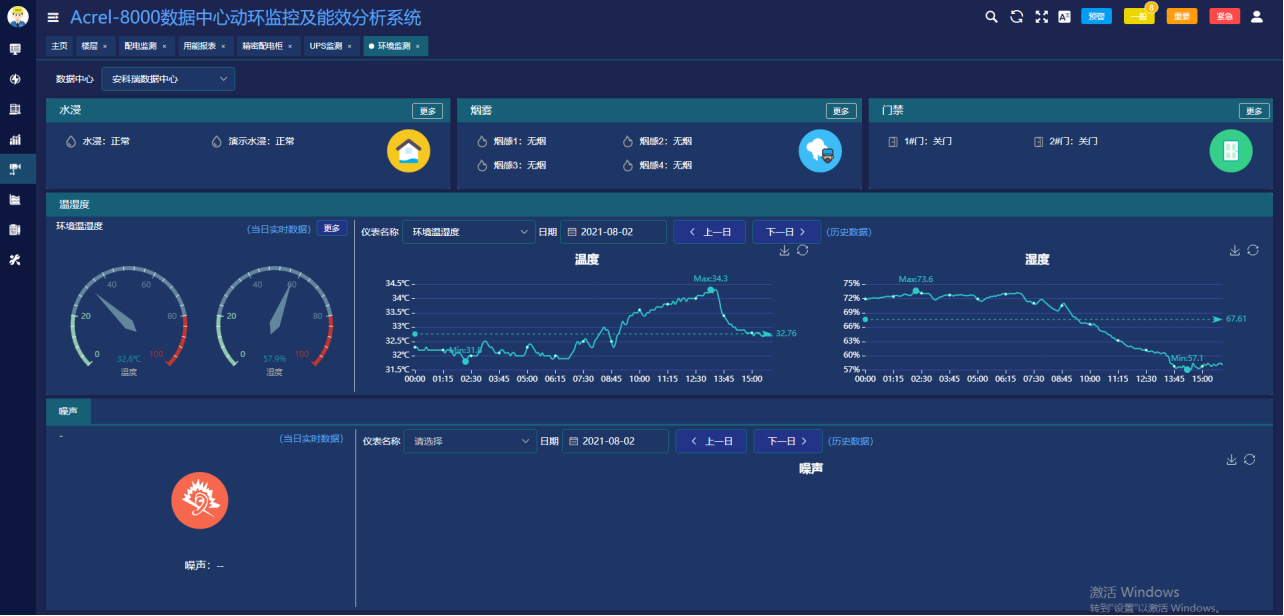Image resolution: width=1284 pixels, height=616 pixels.
Task: Open the area chart icon in sidebar
Action: tap(15, 199)
